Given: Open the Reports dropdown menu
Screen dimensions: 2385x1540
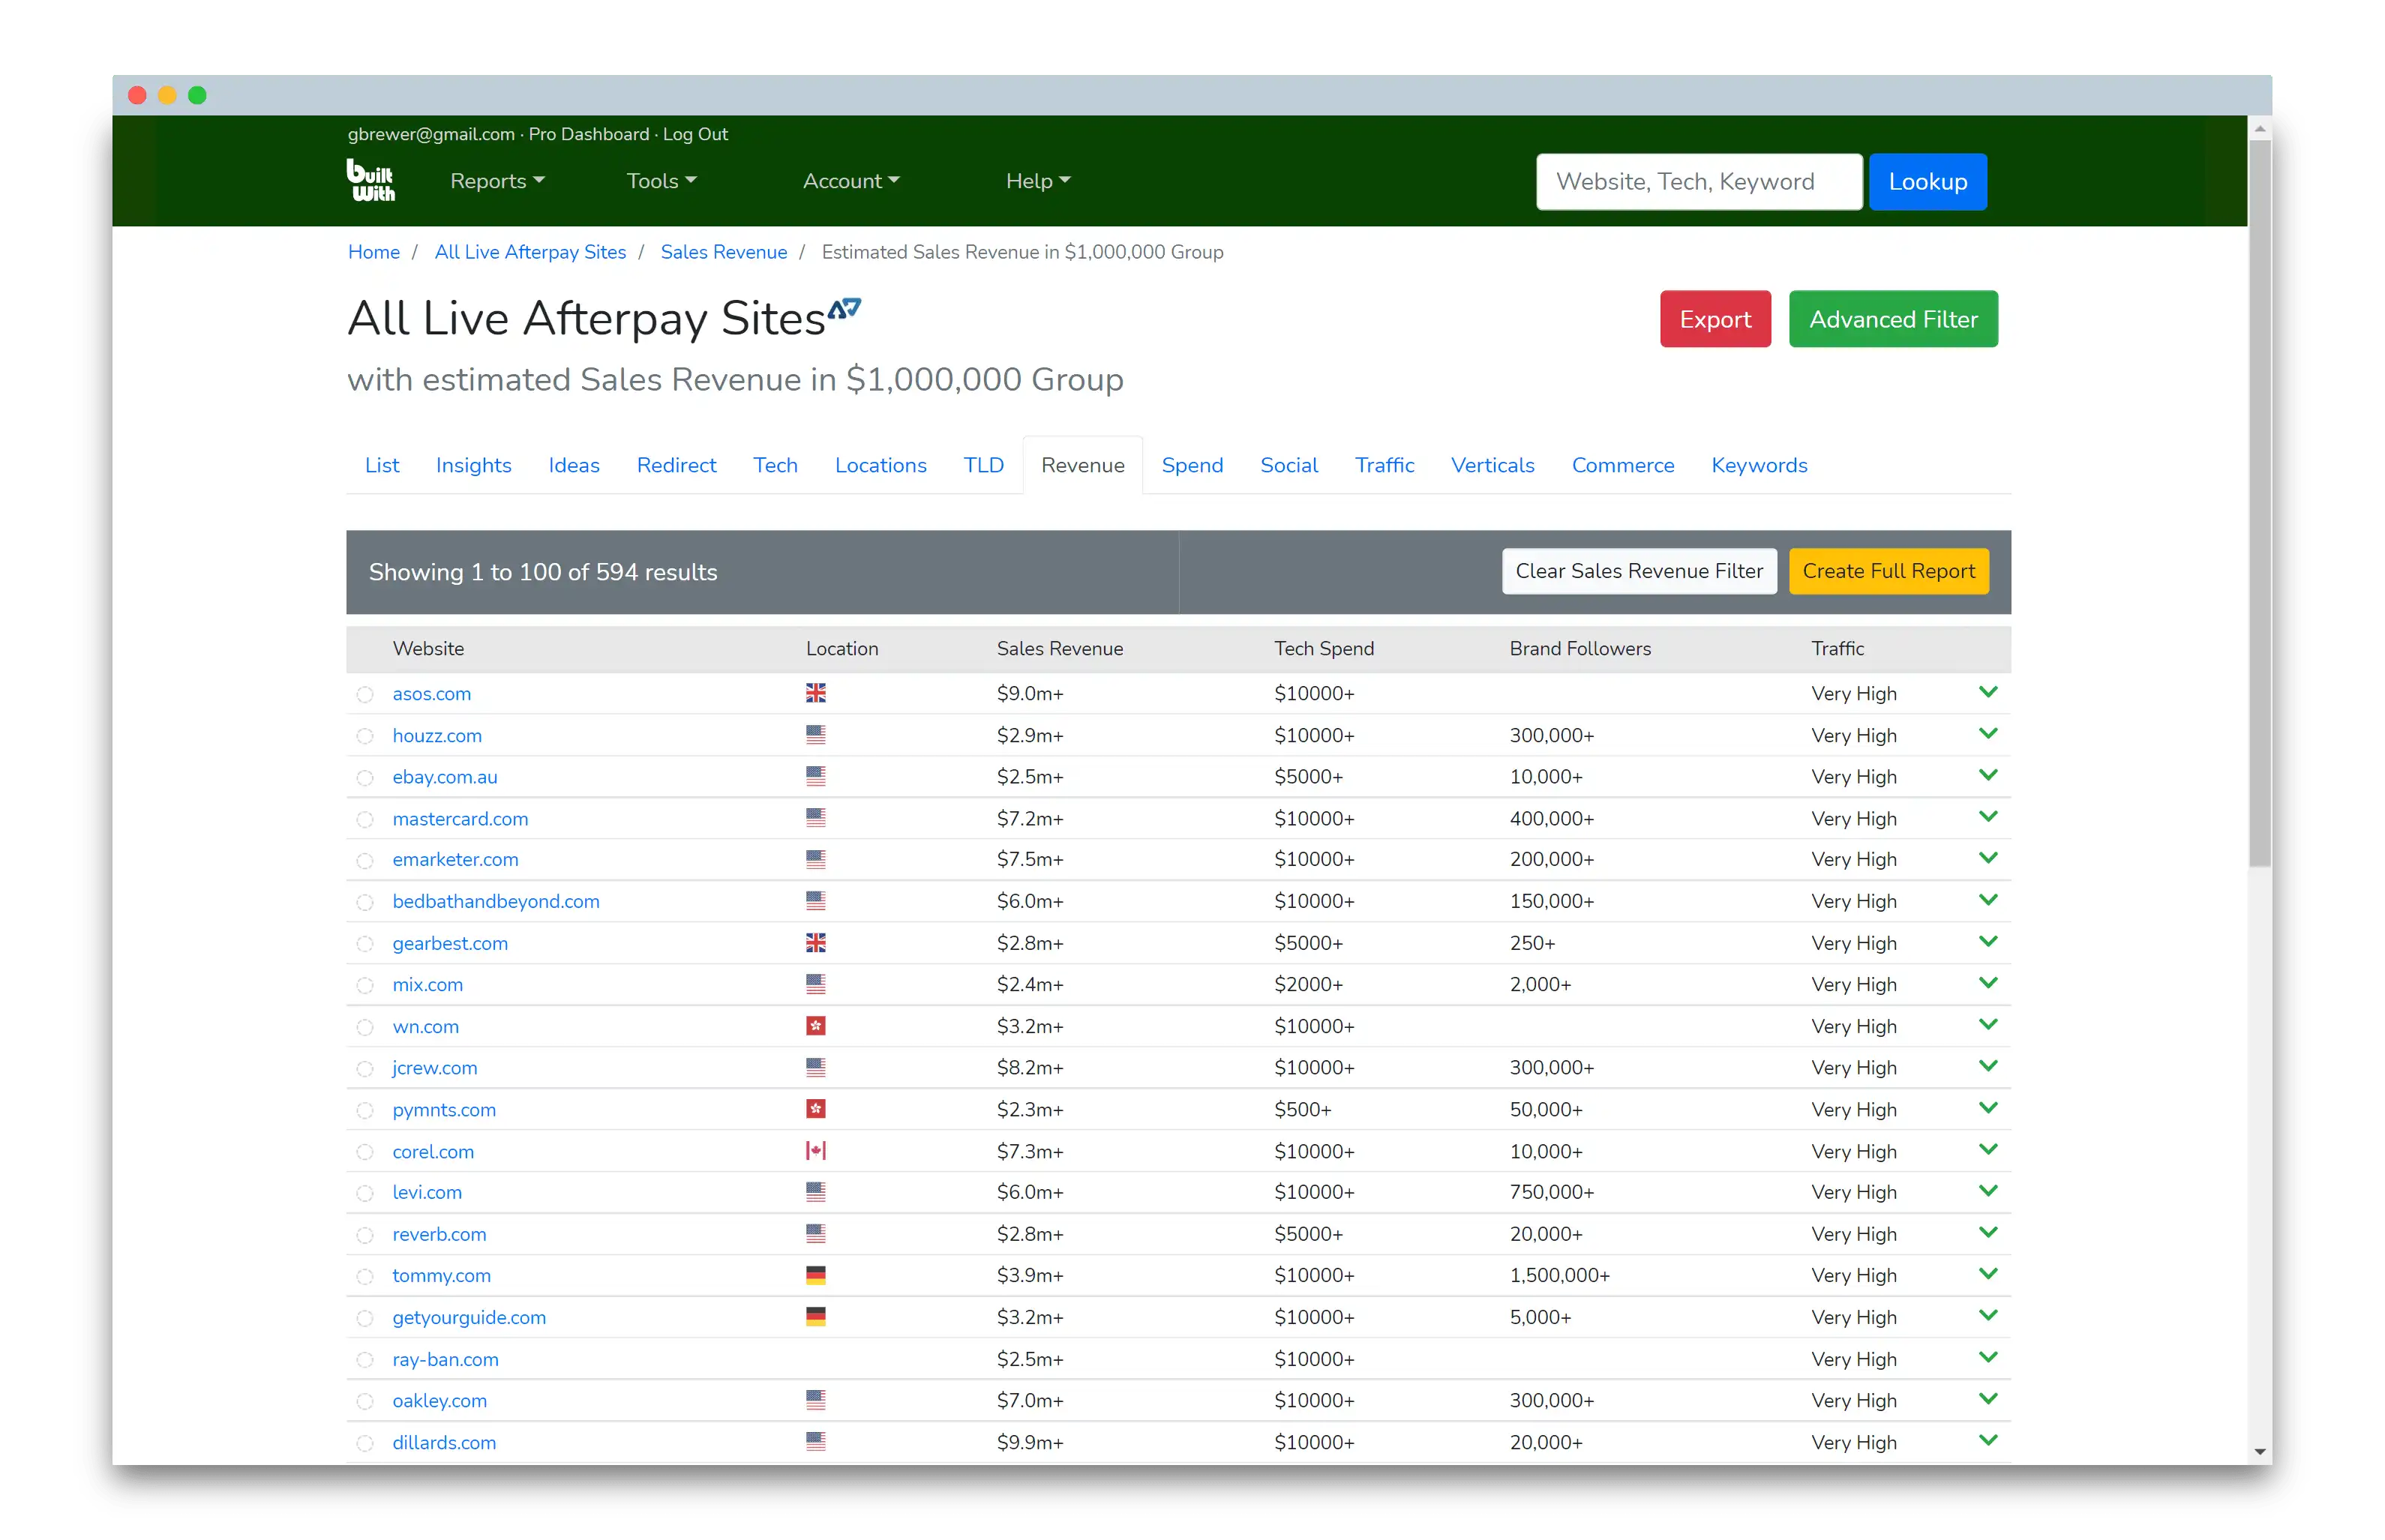Looking at the screenshot, I should [497, 181].
